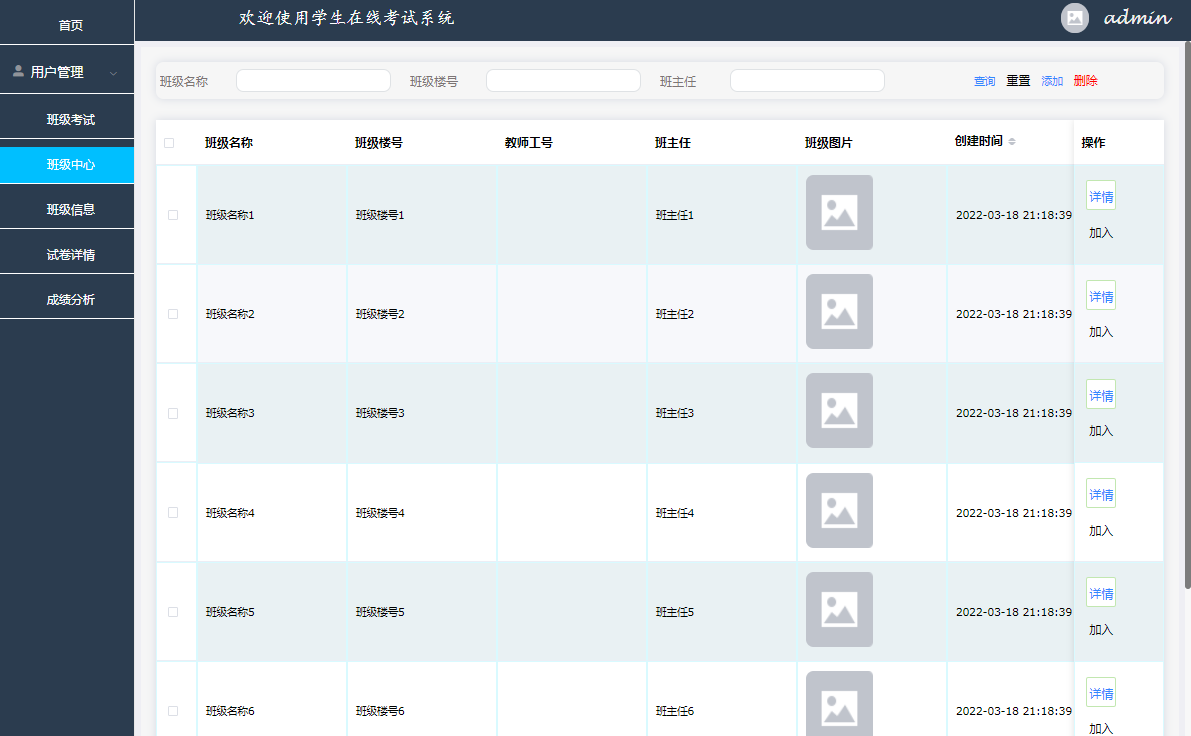Click the user icon beside 用户管理

pyautogui.click(x=18, y=71)
